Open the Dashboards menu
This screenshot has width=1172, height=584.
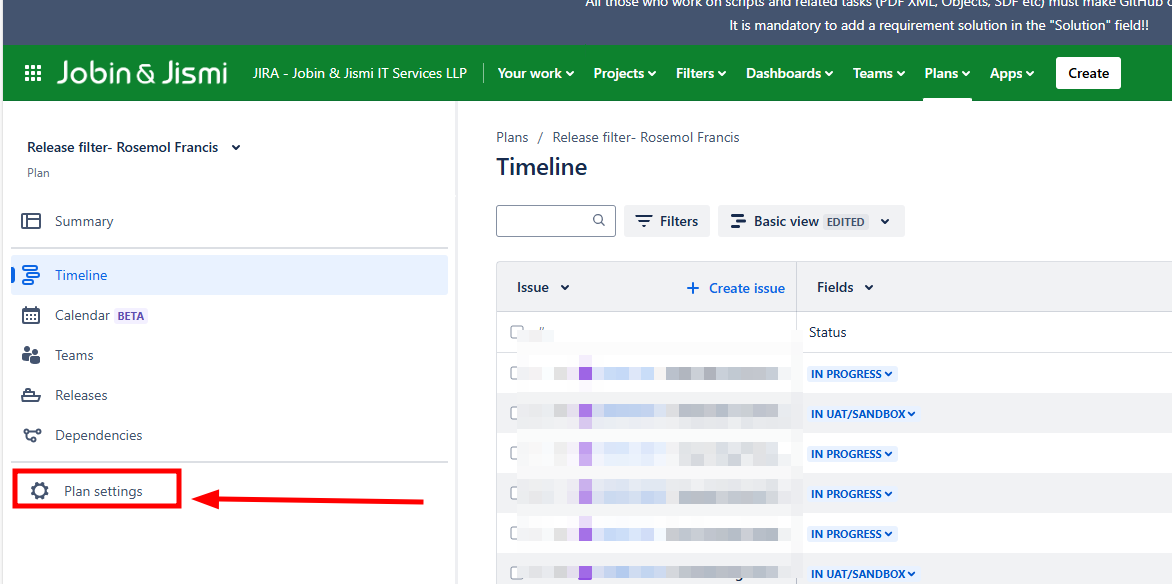point(789,73)
